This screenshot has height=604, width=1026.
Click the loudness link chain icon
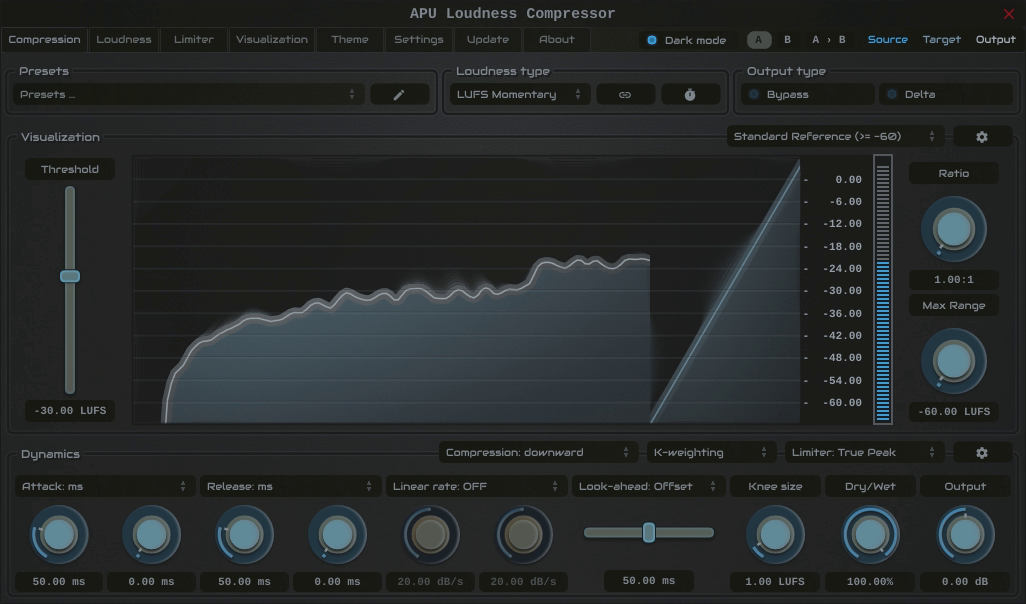coord(625,95)
